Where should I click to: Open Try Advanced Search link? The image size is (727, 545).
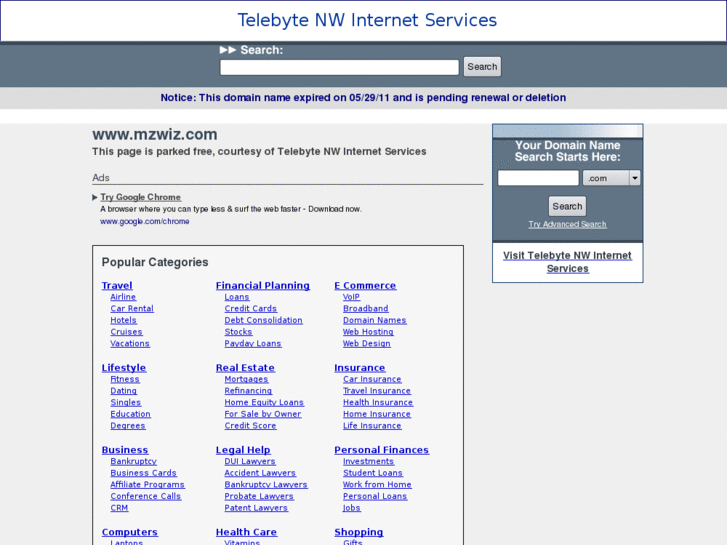click(567, 224)
